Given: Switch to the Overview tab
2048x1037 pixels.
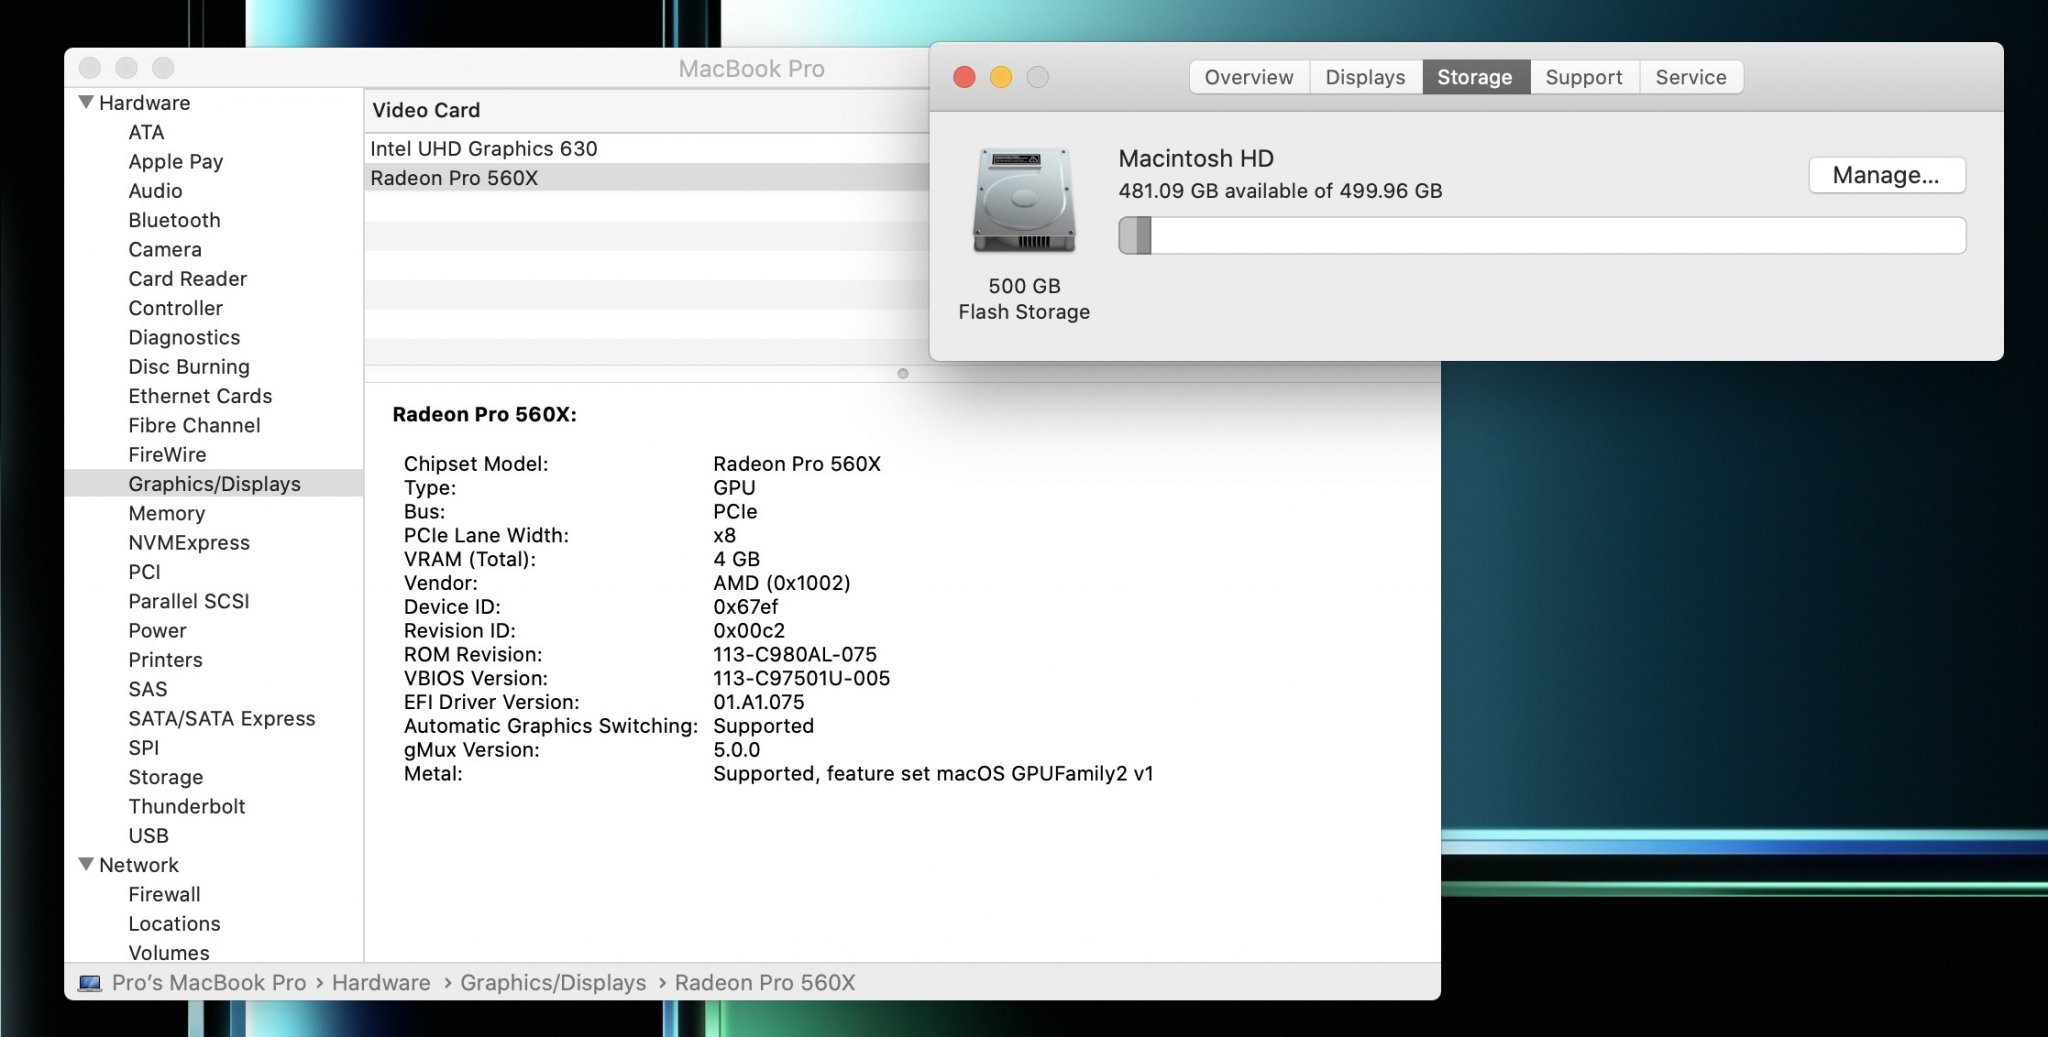Looking at the screenshot, I should pos(1249,77).
